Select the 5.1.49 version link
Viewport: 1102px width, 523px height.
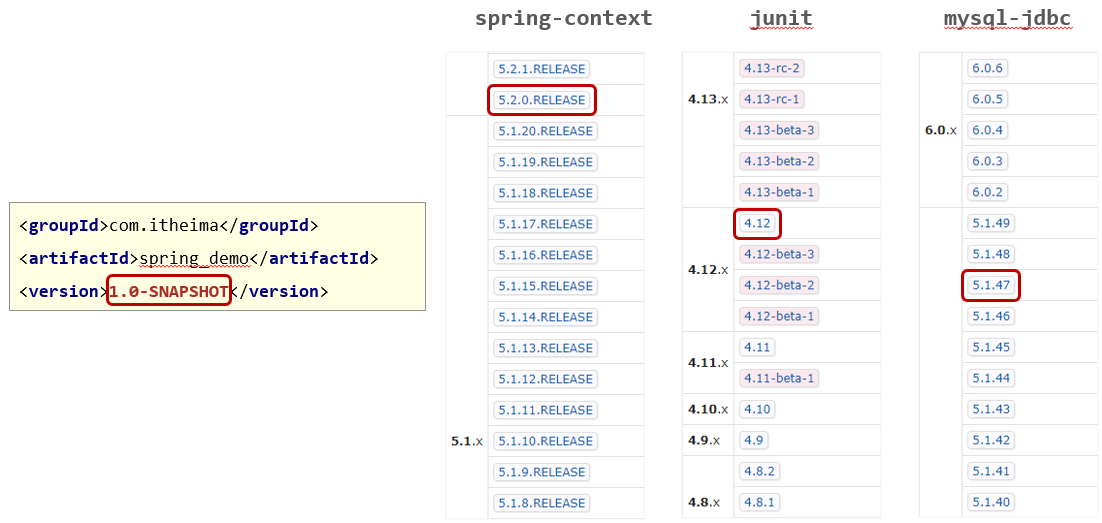tap(991, 224)
